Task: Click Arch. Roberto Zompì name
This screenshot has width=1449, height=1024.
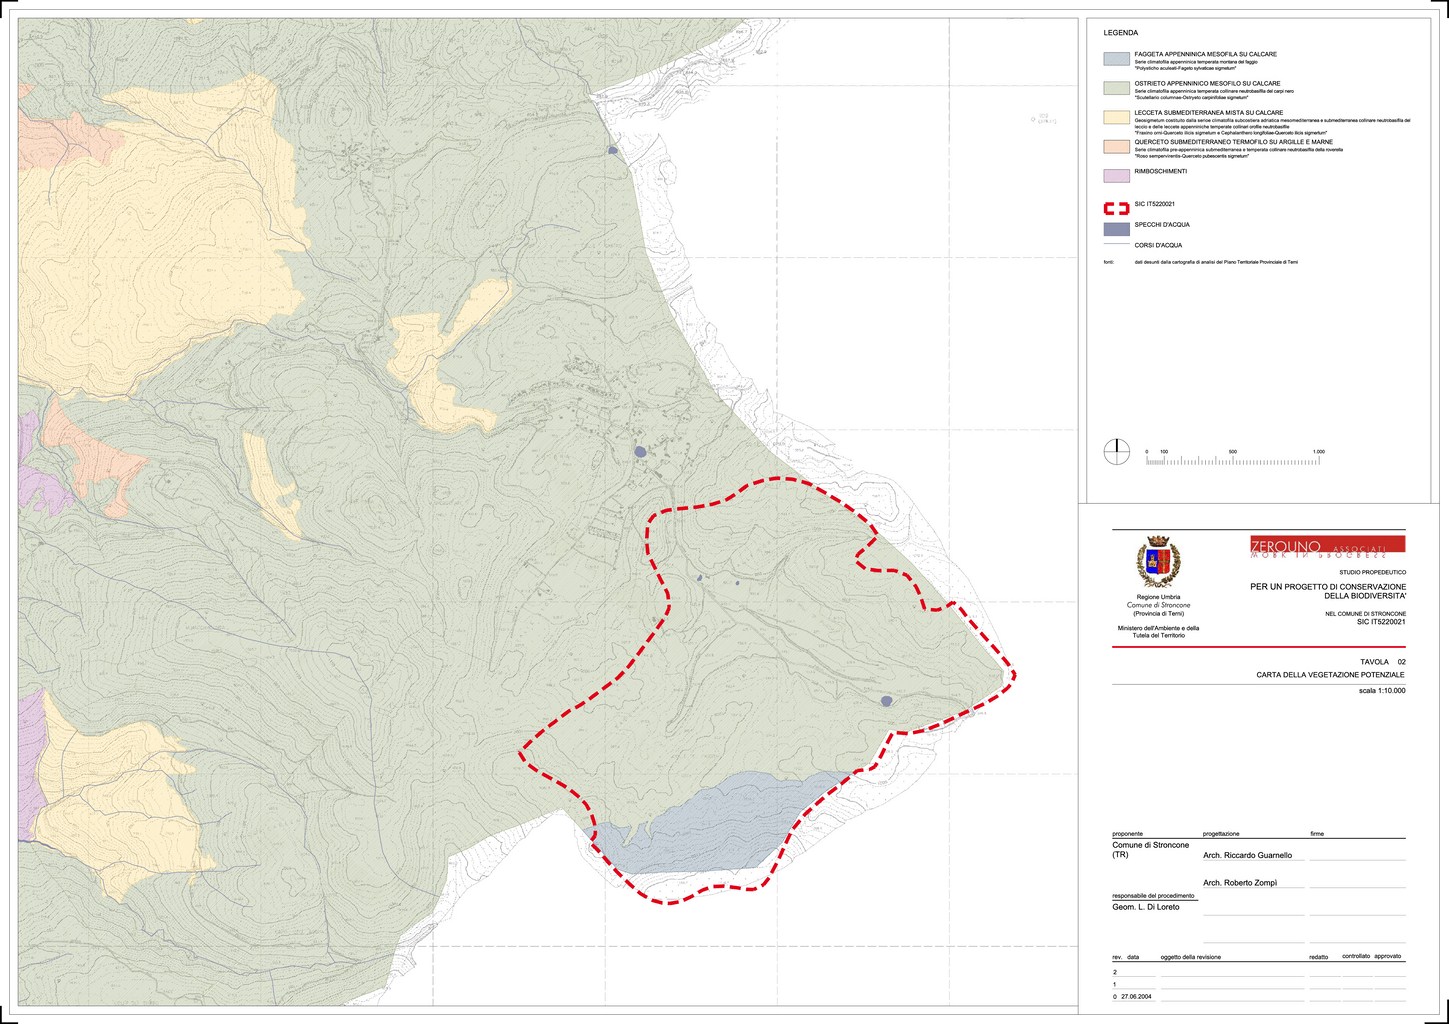Action: click(1240, 883)
